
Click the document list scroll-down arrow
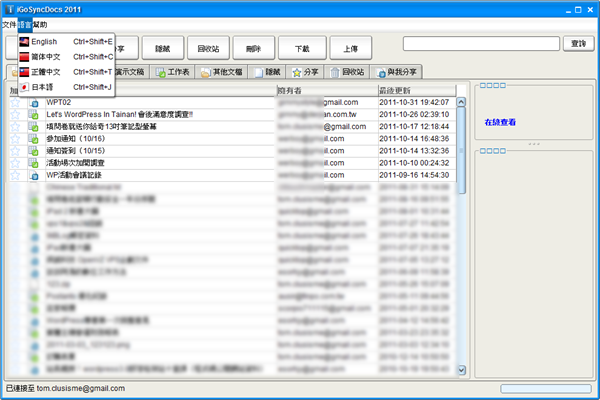coord(461,370)
